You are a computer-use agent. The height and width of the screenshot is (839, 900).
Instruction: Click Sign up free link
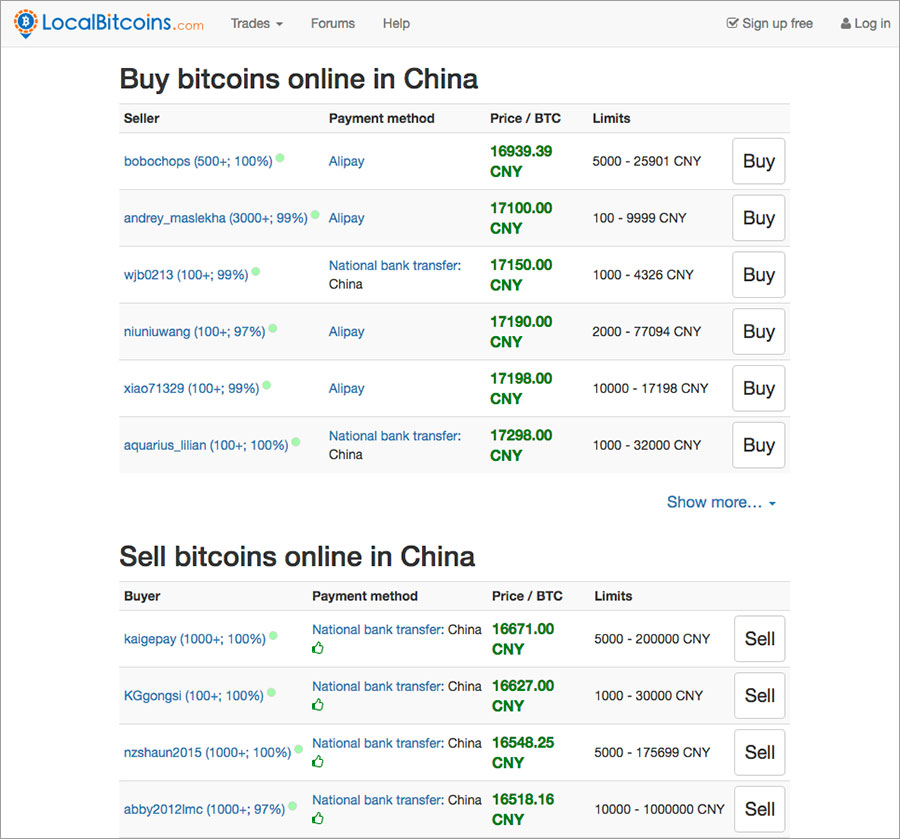click(770, 24)
